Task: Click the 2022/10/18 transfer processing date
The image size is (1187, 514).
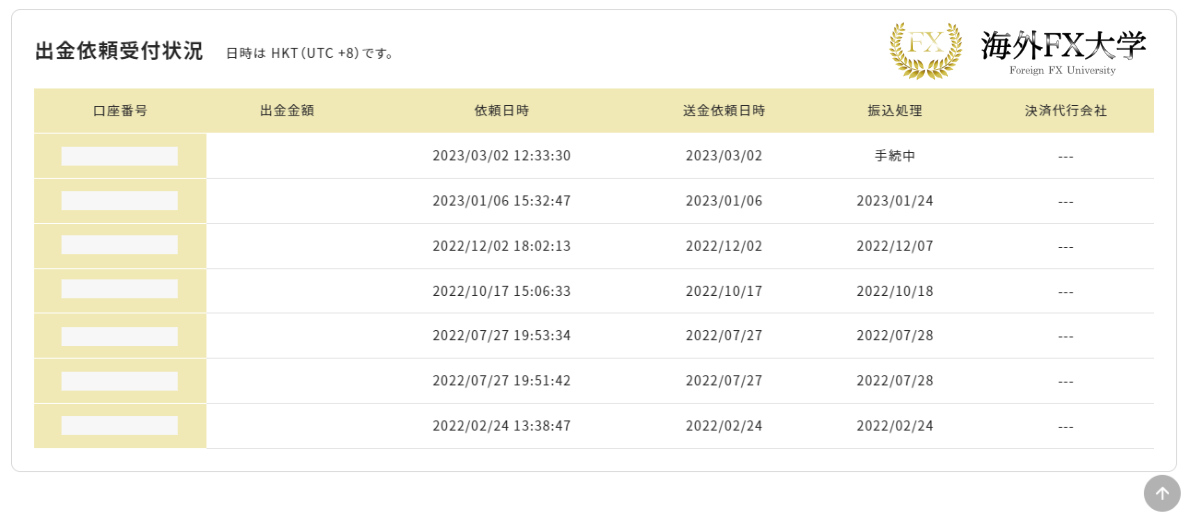Action: point(895,291)
